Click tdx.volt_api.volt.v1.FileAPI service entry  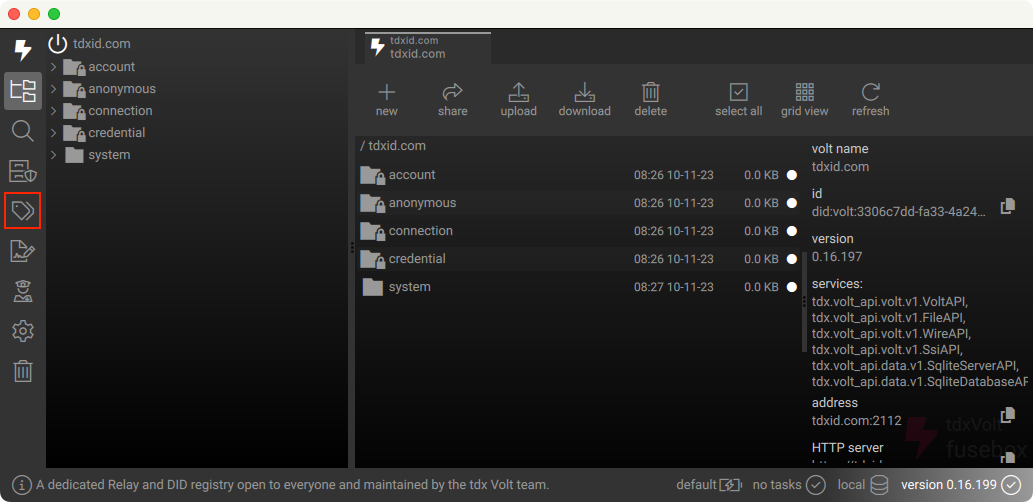tap(889, 318)
